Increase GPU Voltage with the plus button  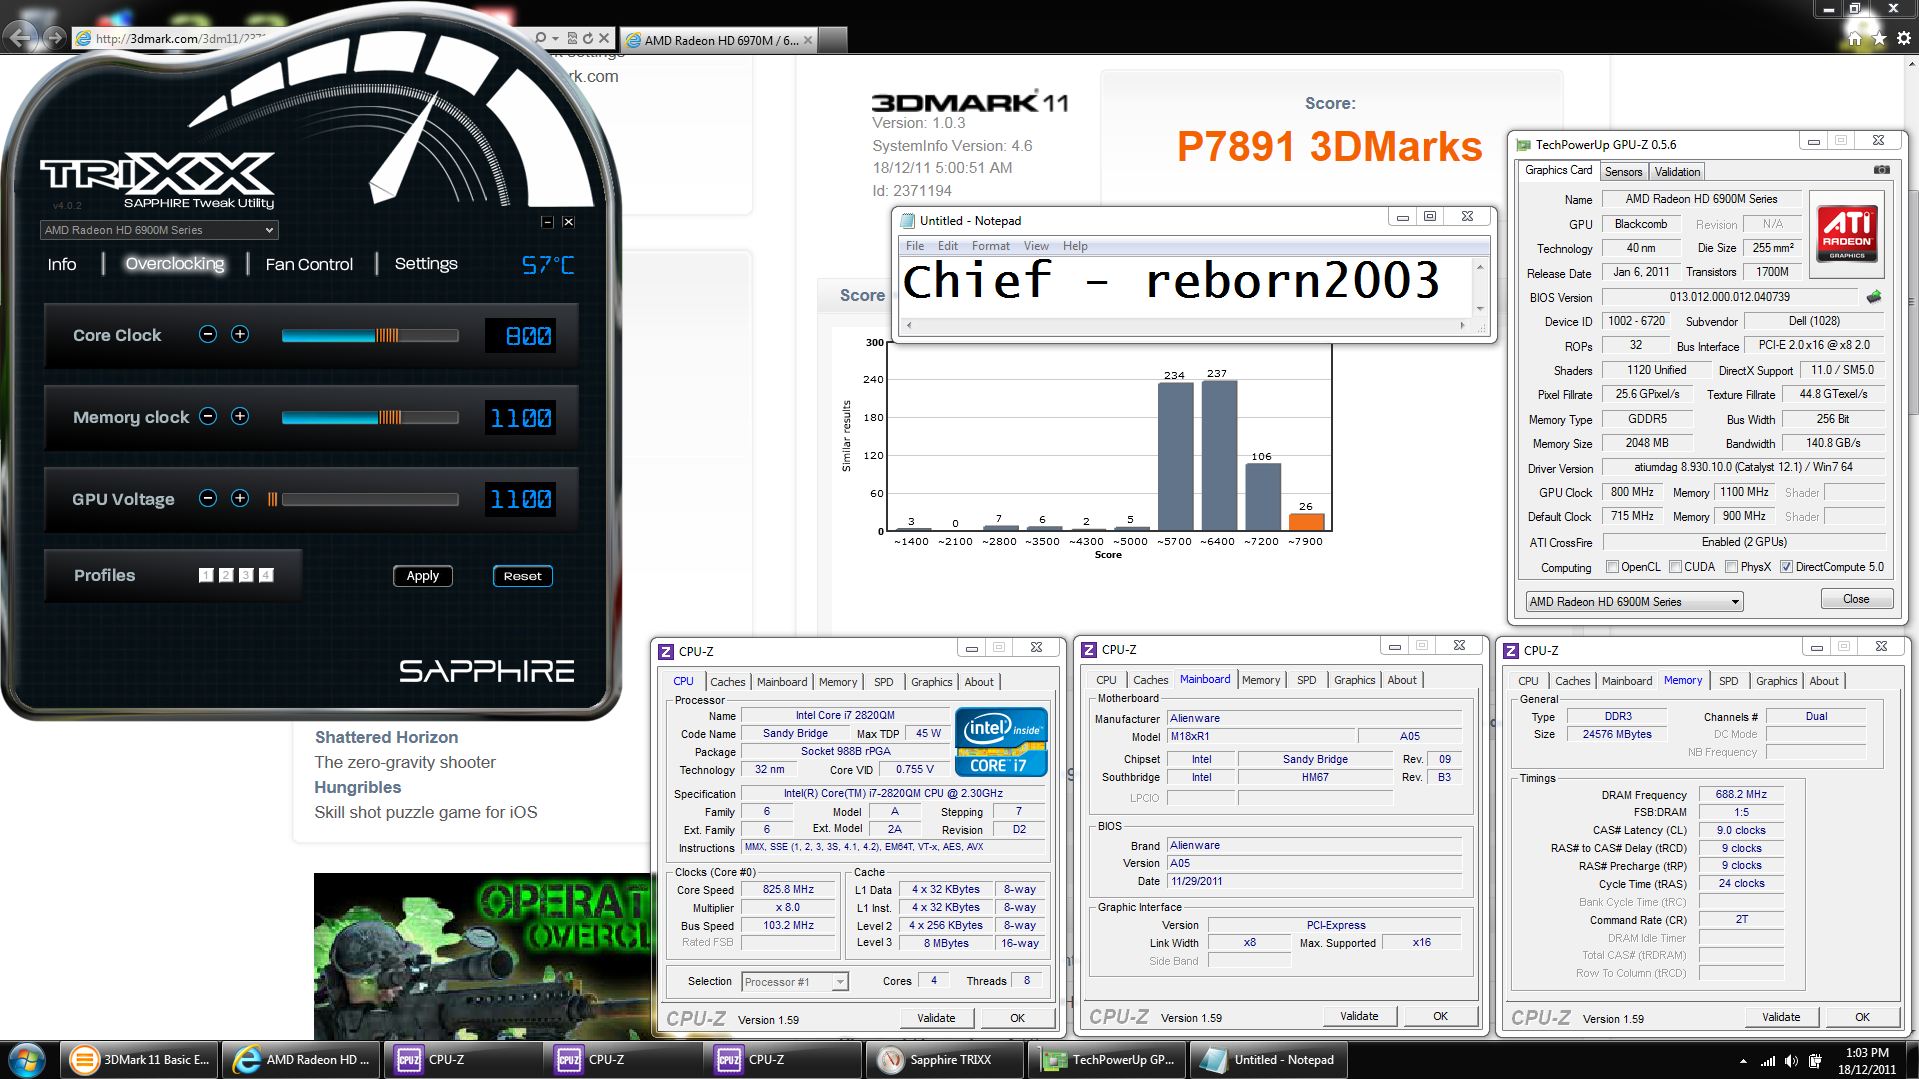(x=240, y=498)
